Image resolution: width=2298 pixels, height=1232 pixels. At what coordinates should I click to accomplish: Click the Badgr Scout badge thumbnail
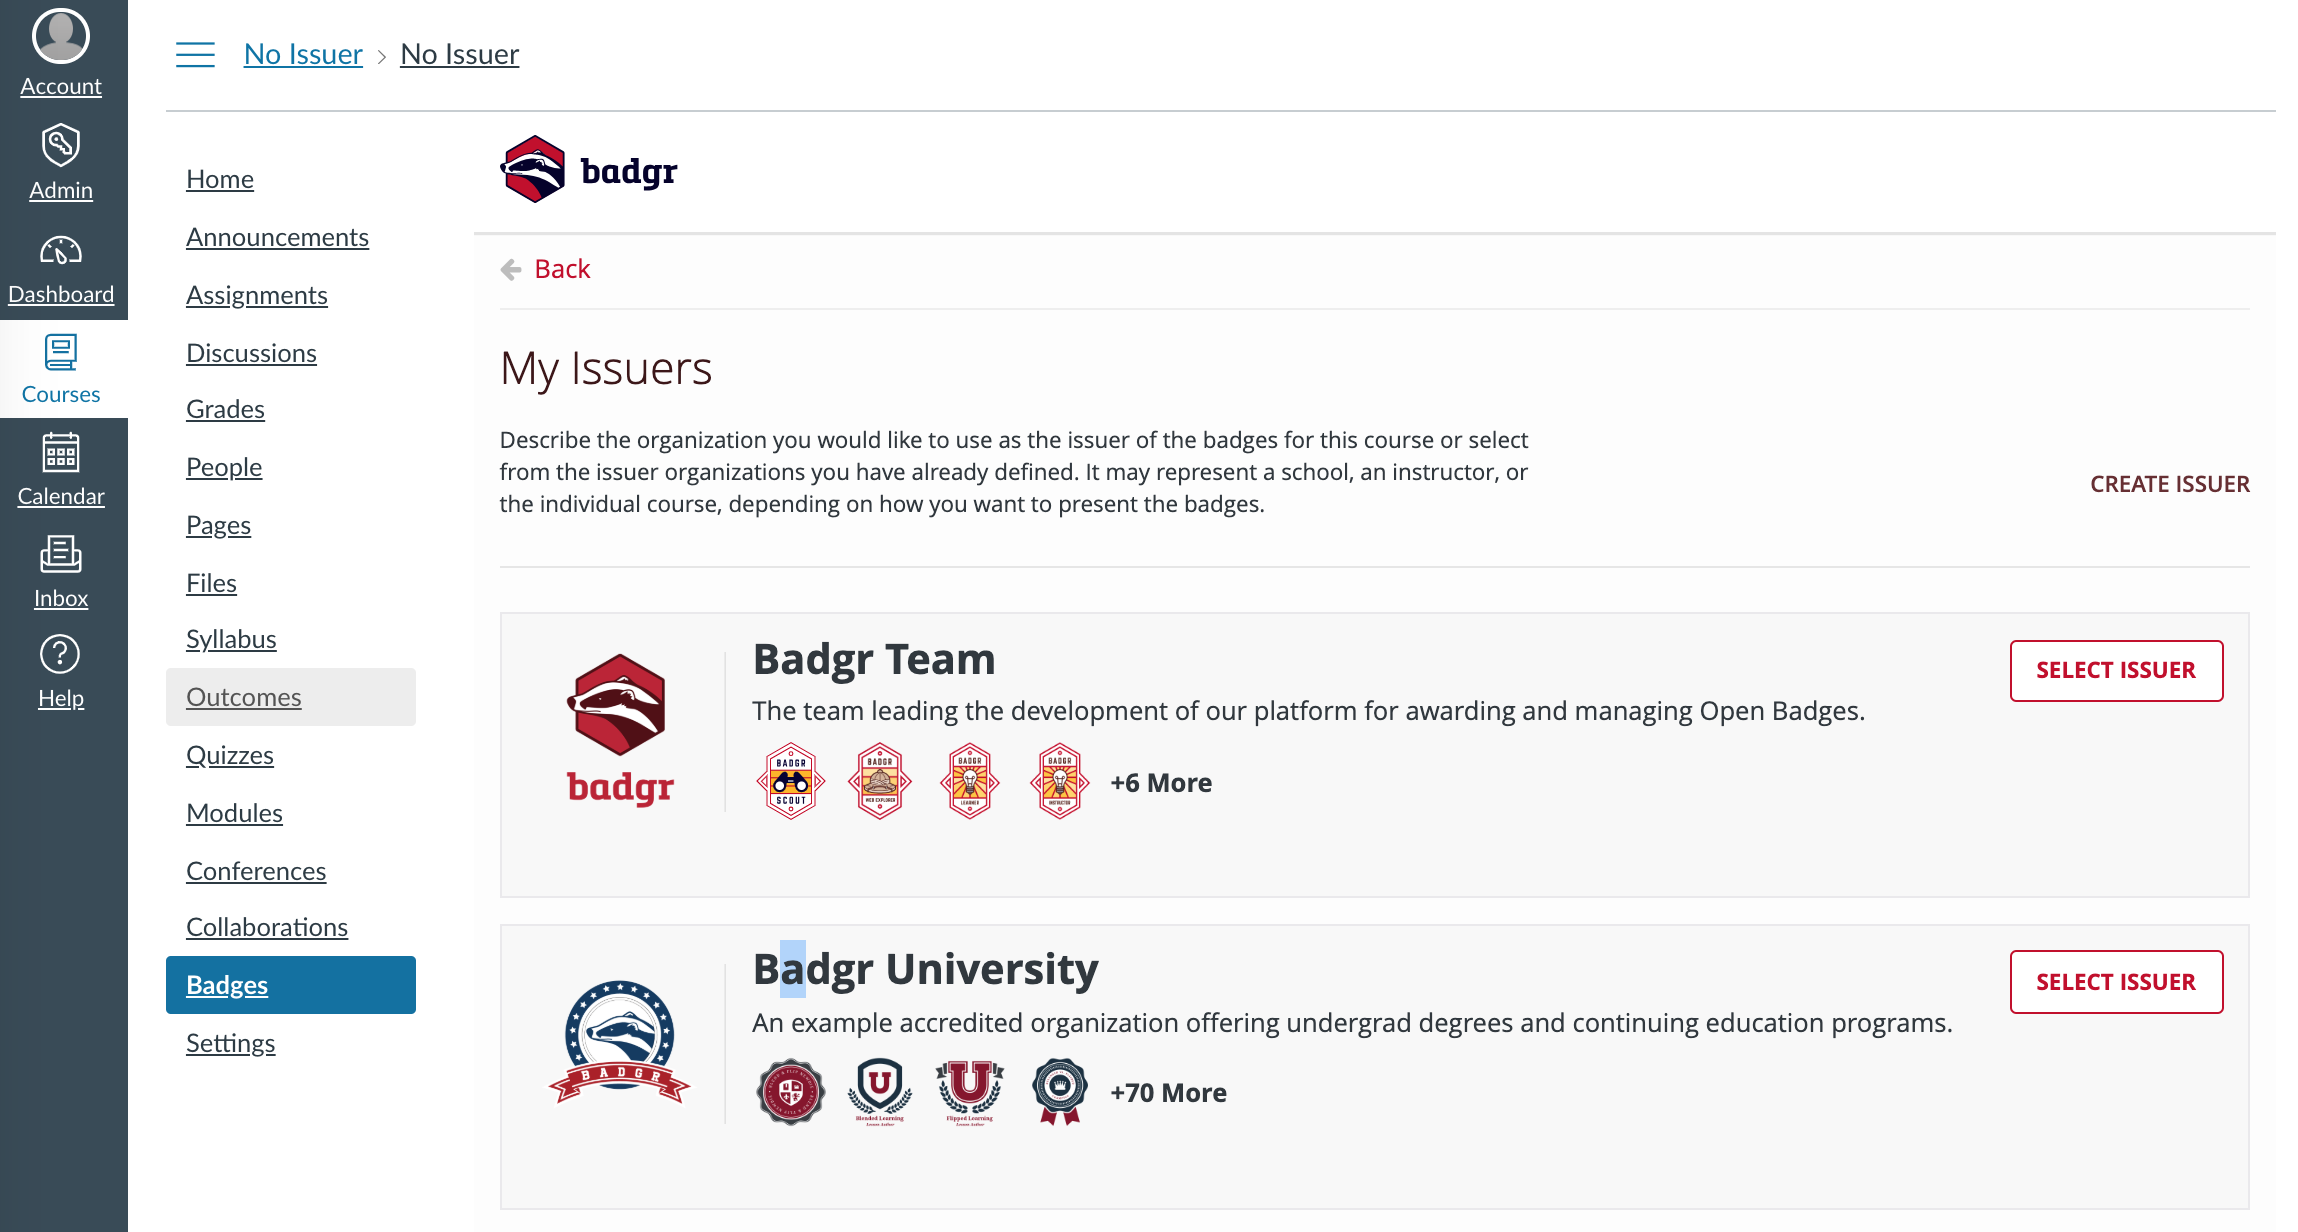point(791,781)
